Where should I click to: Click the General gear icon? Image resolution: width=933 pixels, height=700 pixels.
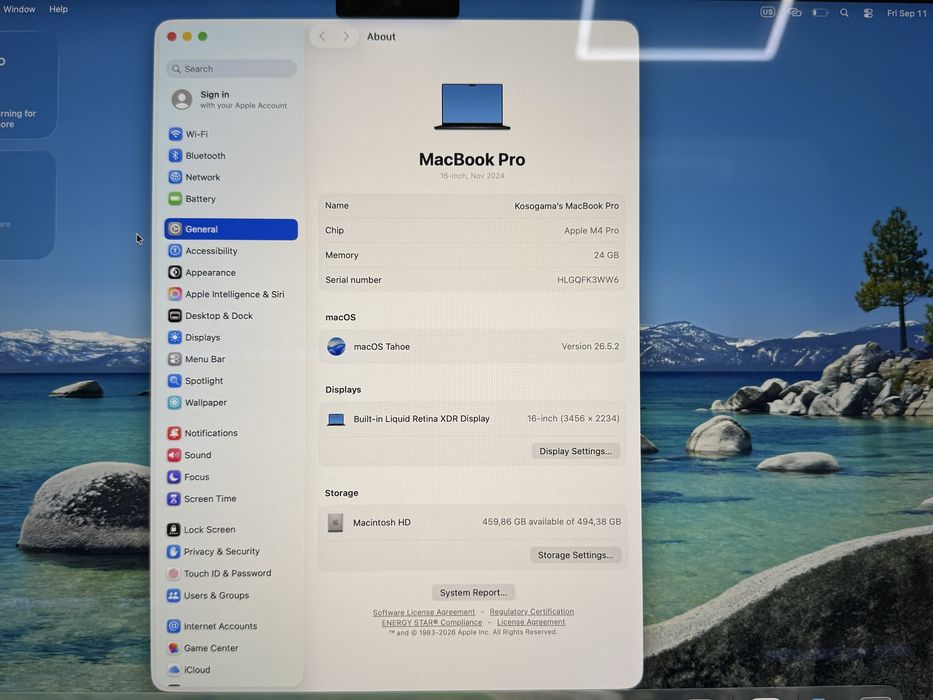point(175,229)
